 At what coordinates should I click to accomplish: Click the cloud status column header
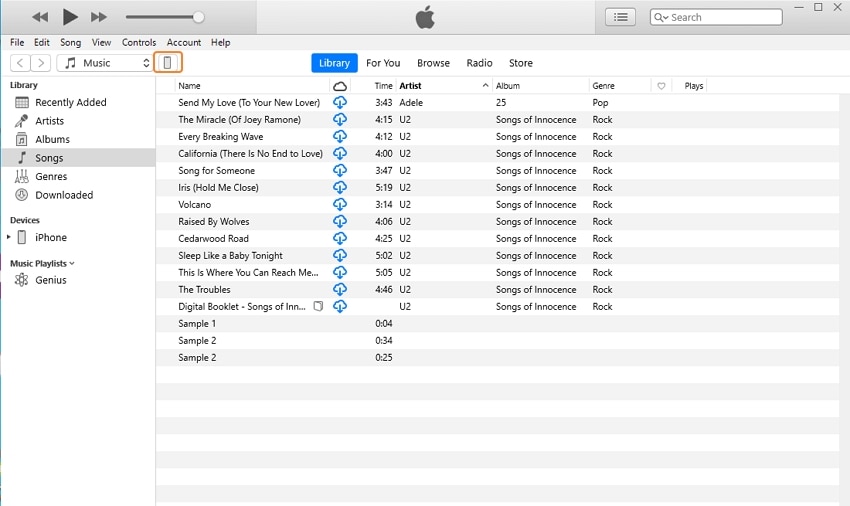(340, 86)
